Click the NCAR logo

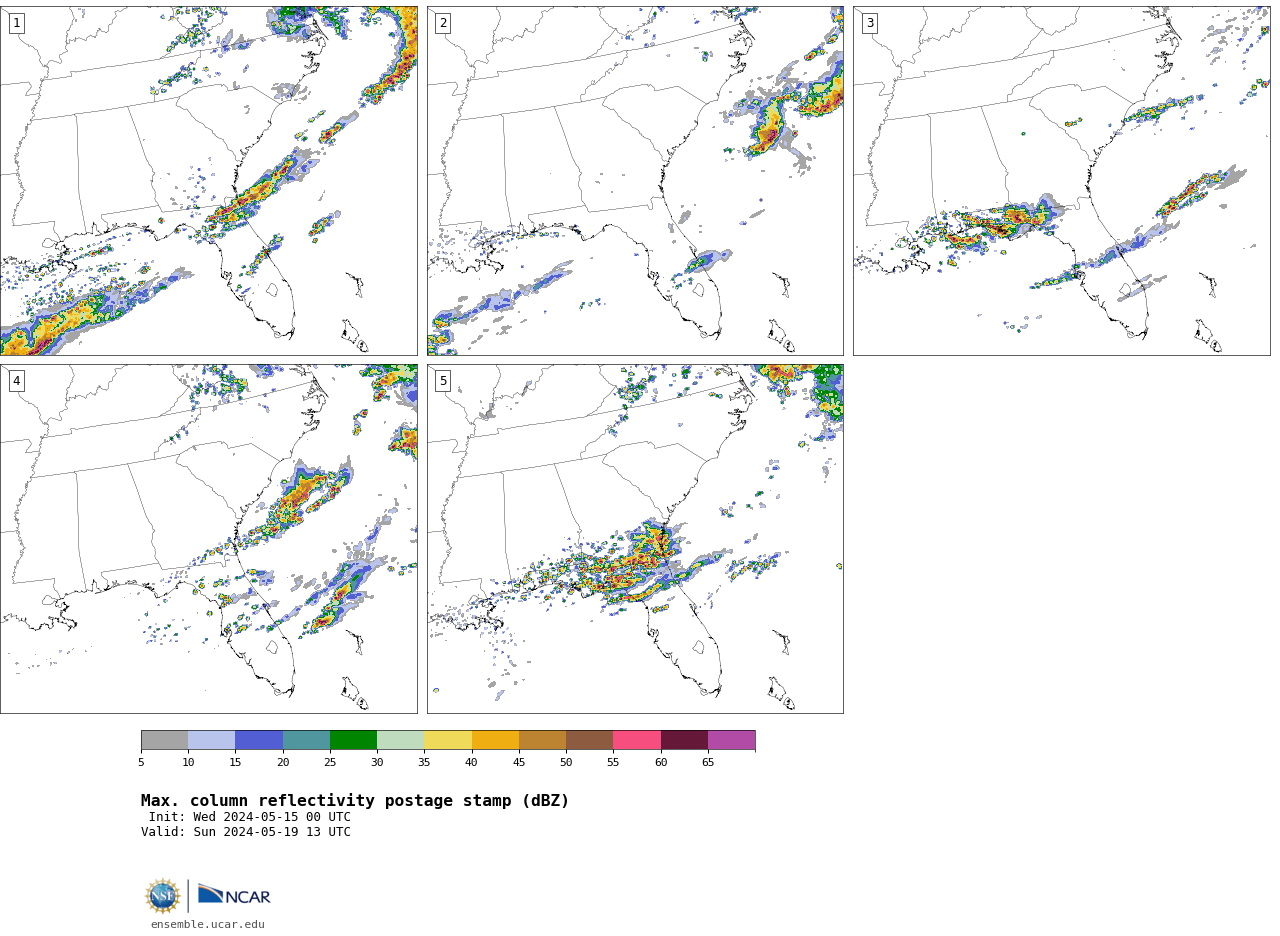[234, 895]
